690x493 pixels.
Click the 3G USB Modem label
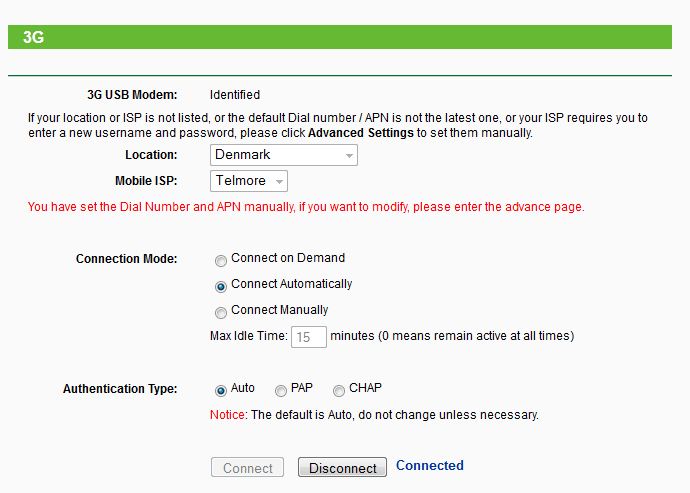(132, 95)
